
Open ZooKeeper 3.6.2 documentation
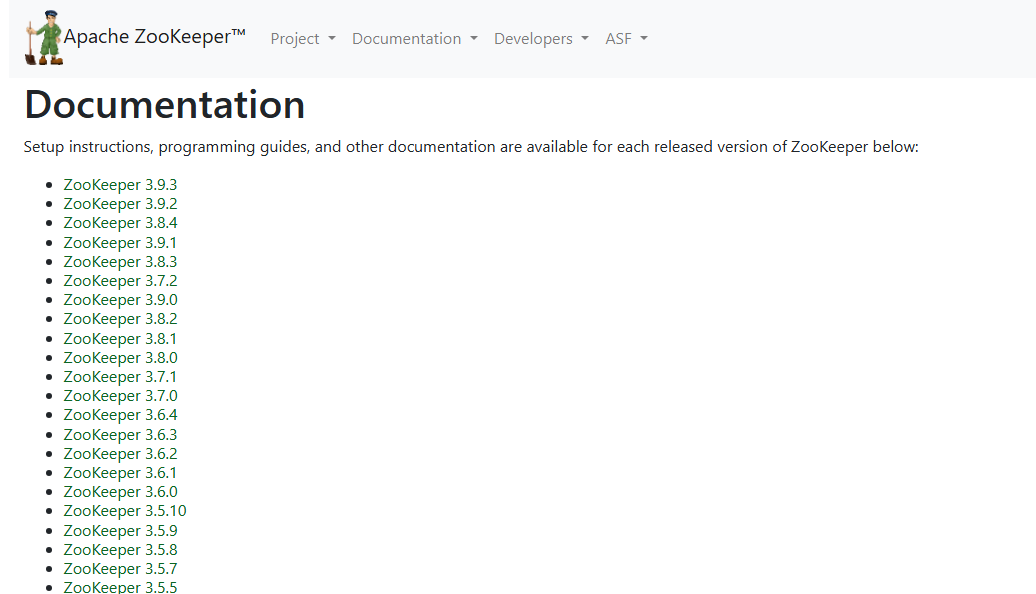(x=120, y=454)
